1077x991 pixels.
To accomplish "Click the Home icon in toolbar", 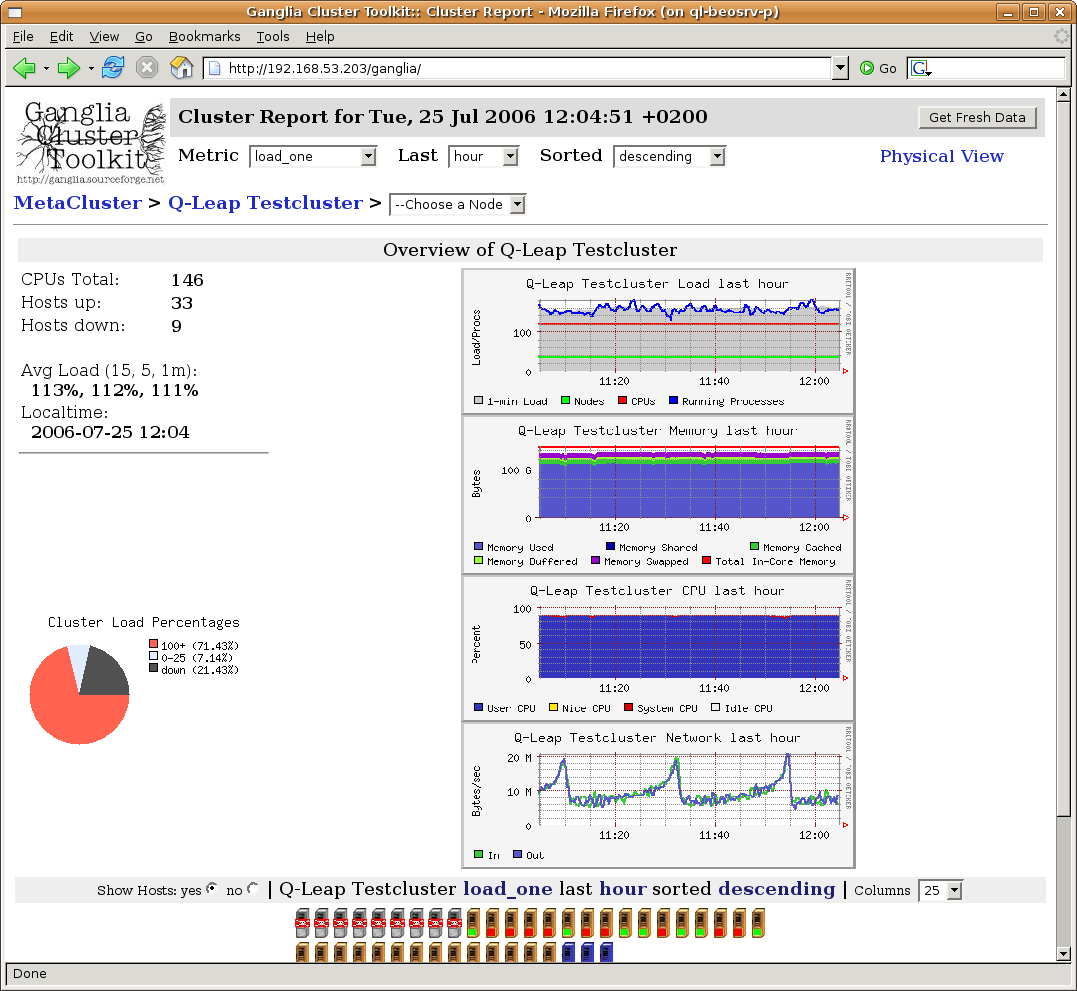I will 181,68.
